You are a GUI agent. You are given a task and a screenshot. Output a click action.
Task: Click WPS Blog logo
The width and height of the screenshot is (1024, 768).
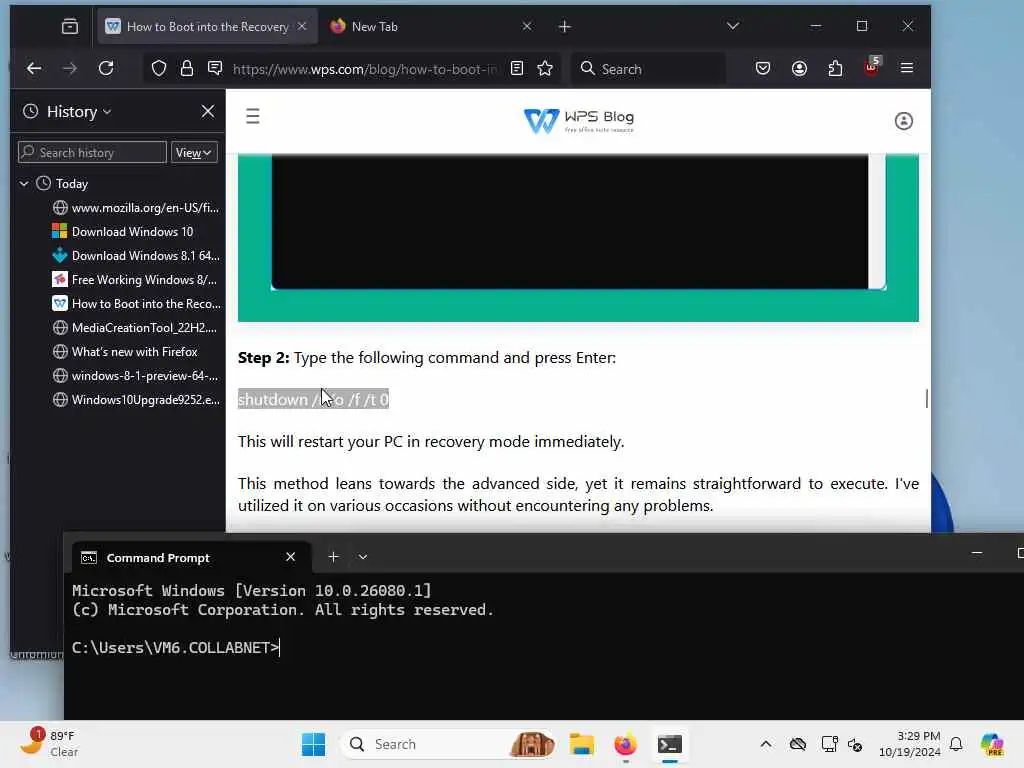(x=579, y=121)
